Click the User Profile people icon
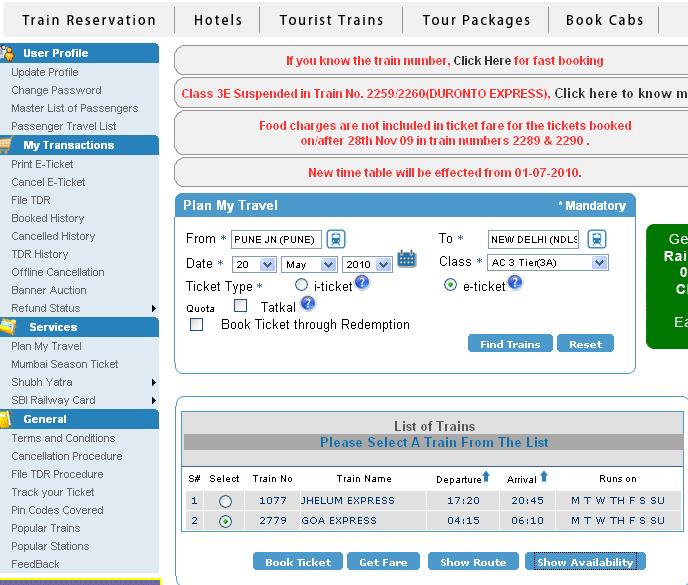The height and width of the screenshot is (585, 688). pos(7,53)
